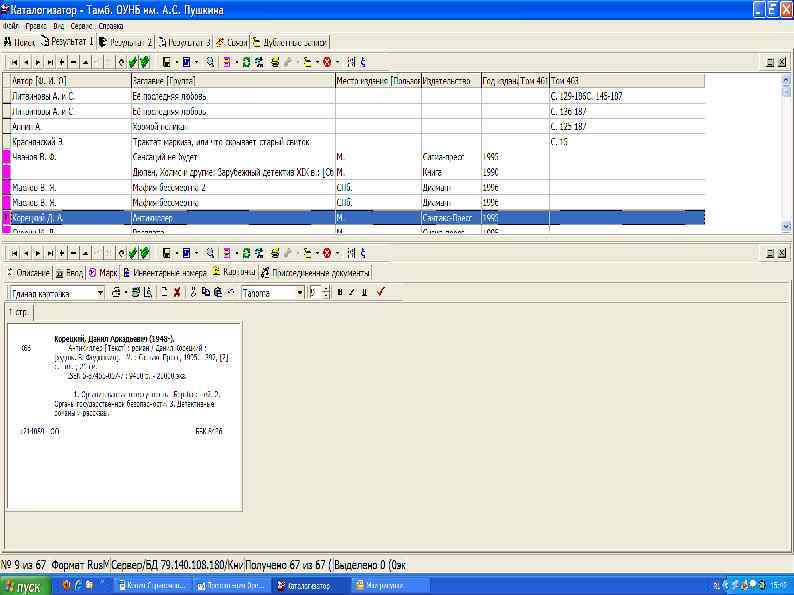Open the dropdown arrow beside the card printer icon
The image size is (794, 595).
126,292
